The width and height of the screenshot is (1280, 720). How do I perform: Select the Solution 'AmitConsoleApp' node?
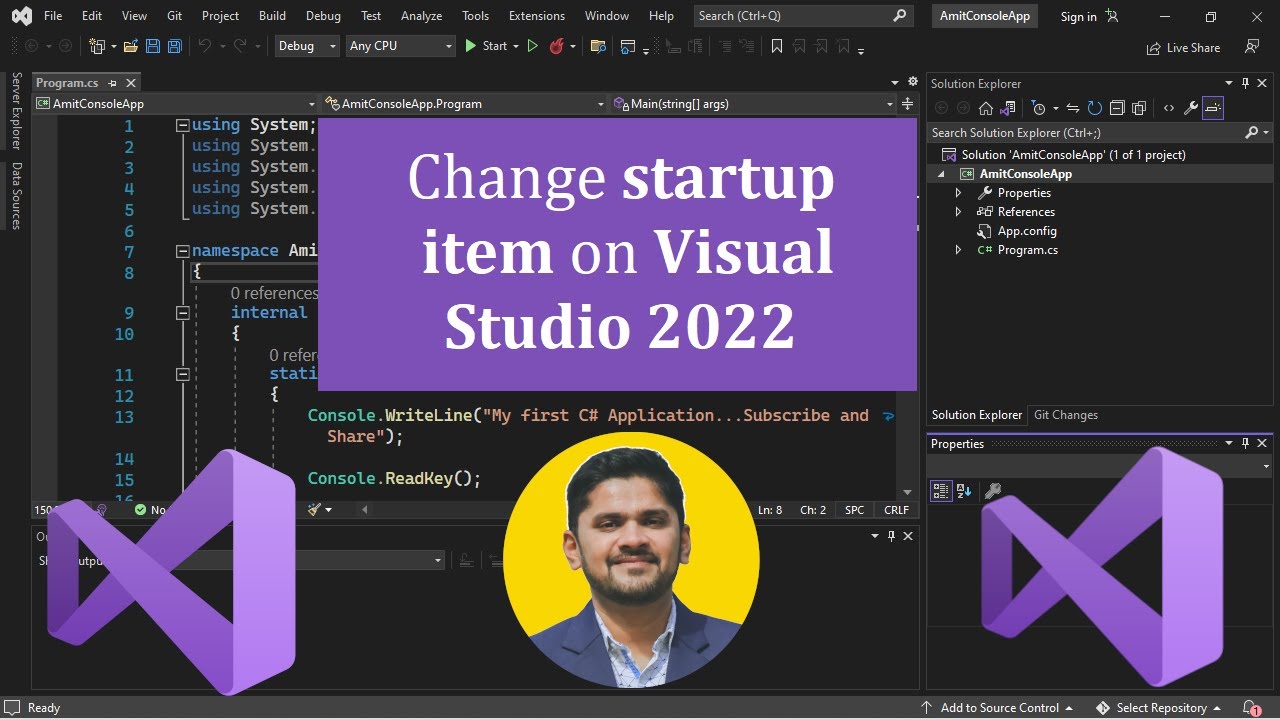coord(1073,155)
